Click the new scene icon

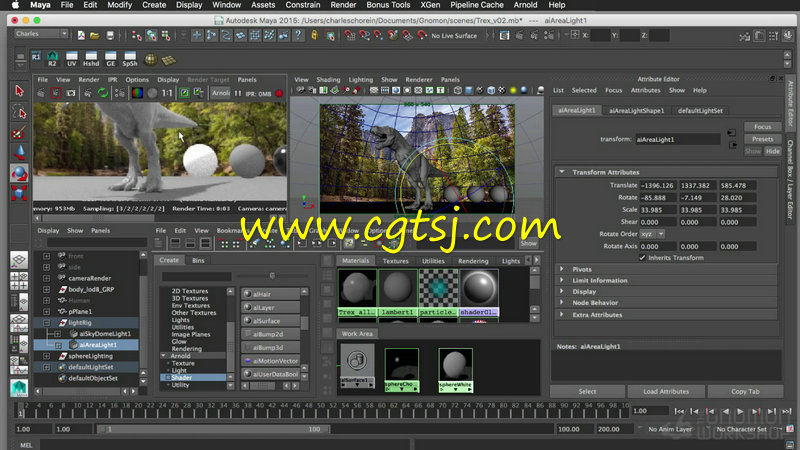81,36
